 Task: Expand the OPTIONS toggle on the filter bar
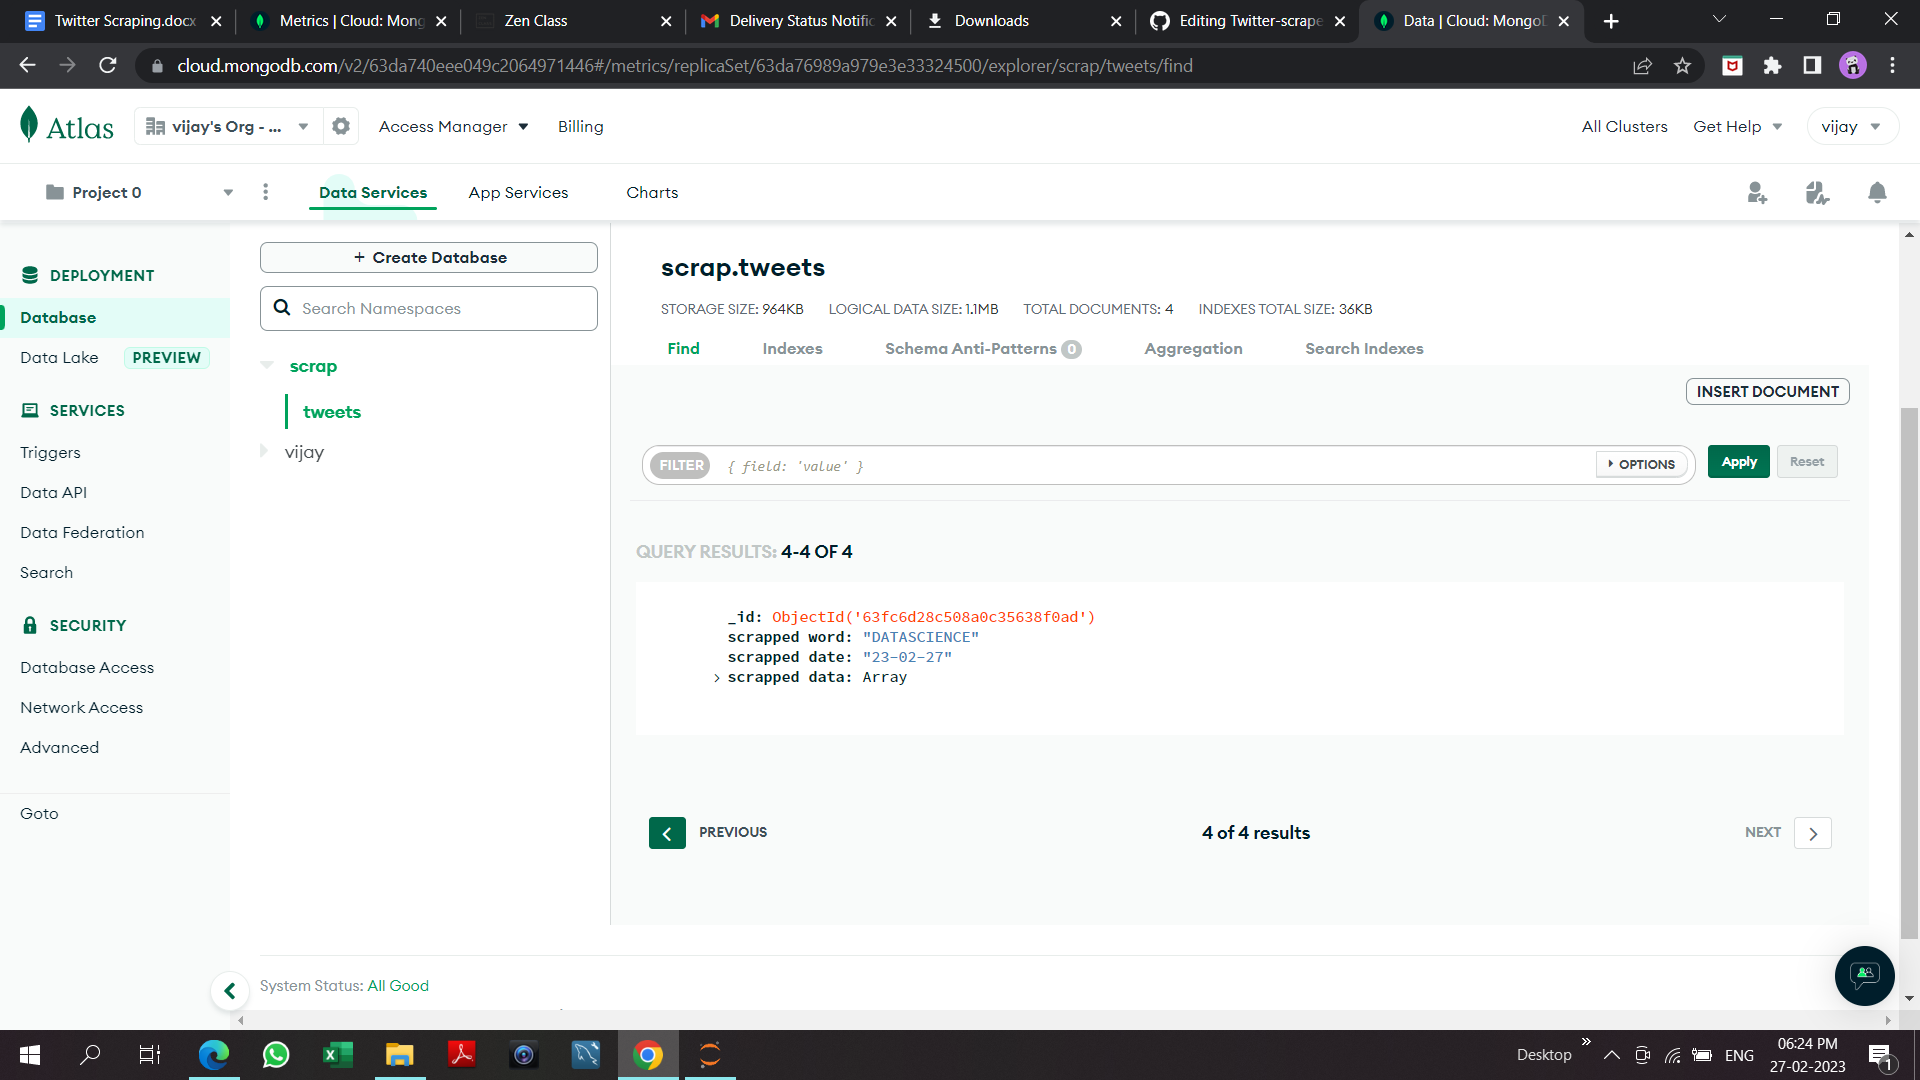(x=1641, y=464)
